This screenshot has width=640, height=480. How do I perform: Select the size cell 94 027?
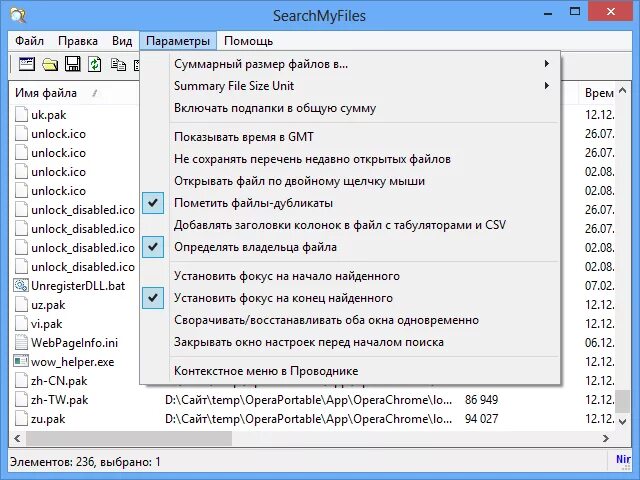point(481,419)
